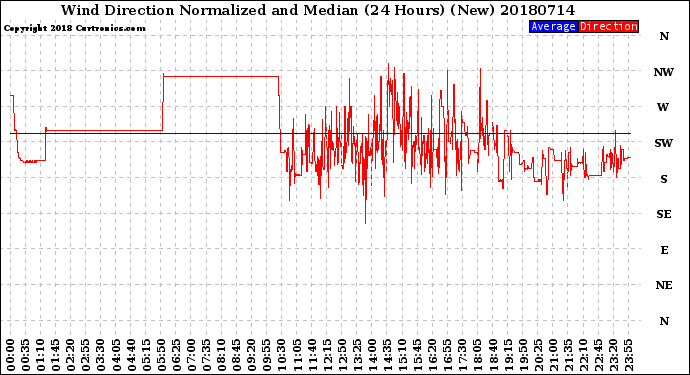Click the S axis label
This screenshot has width=690, height=375.
pyautogui.click(x=664, y=179)
